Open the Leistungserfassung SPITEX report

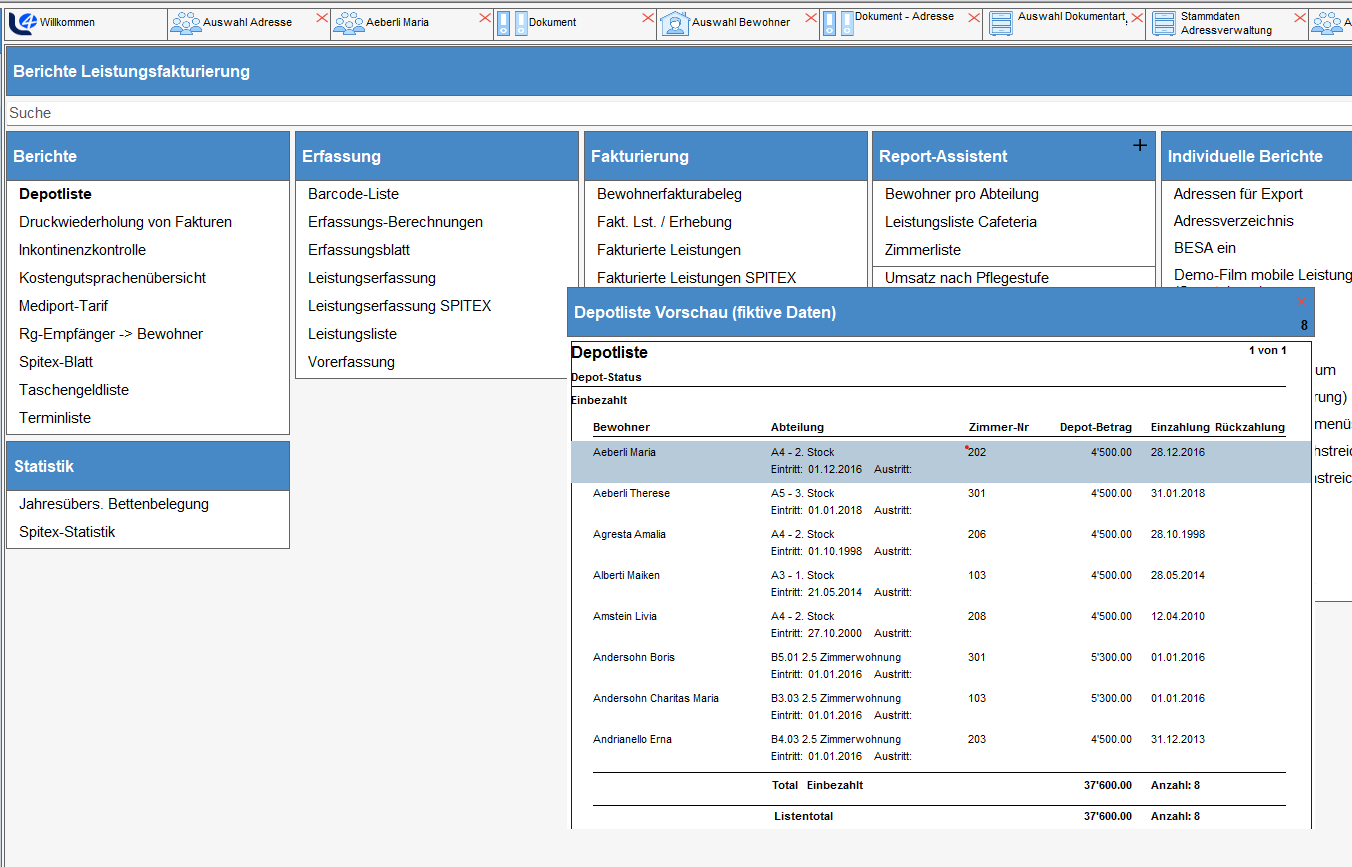point(399,306)
